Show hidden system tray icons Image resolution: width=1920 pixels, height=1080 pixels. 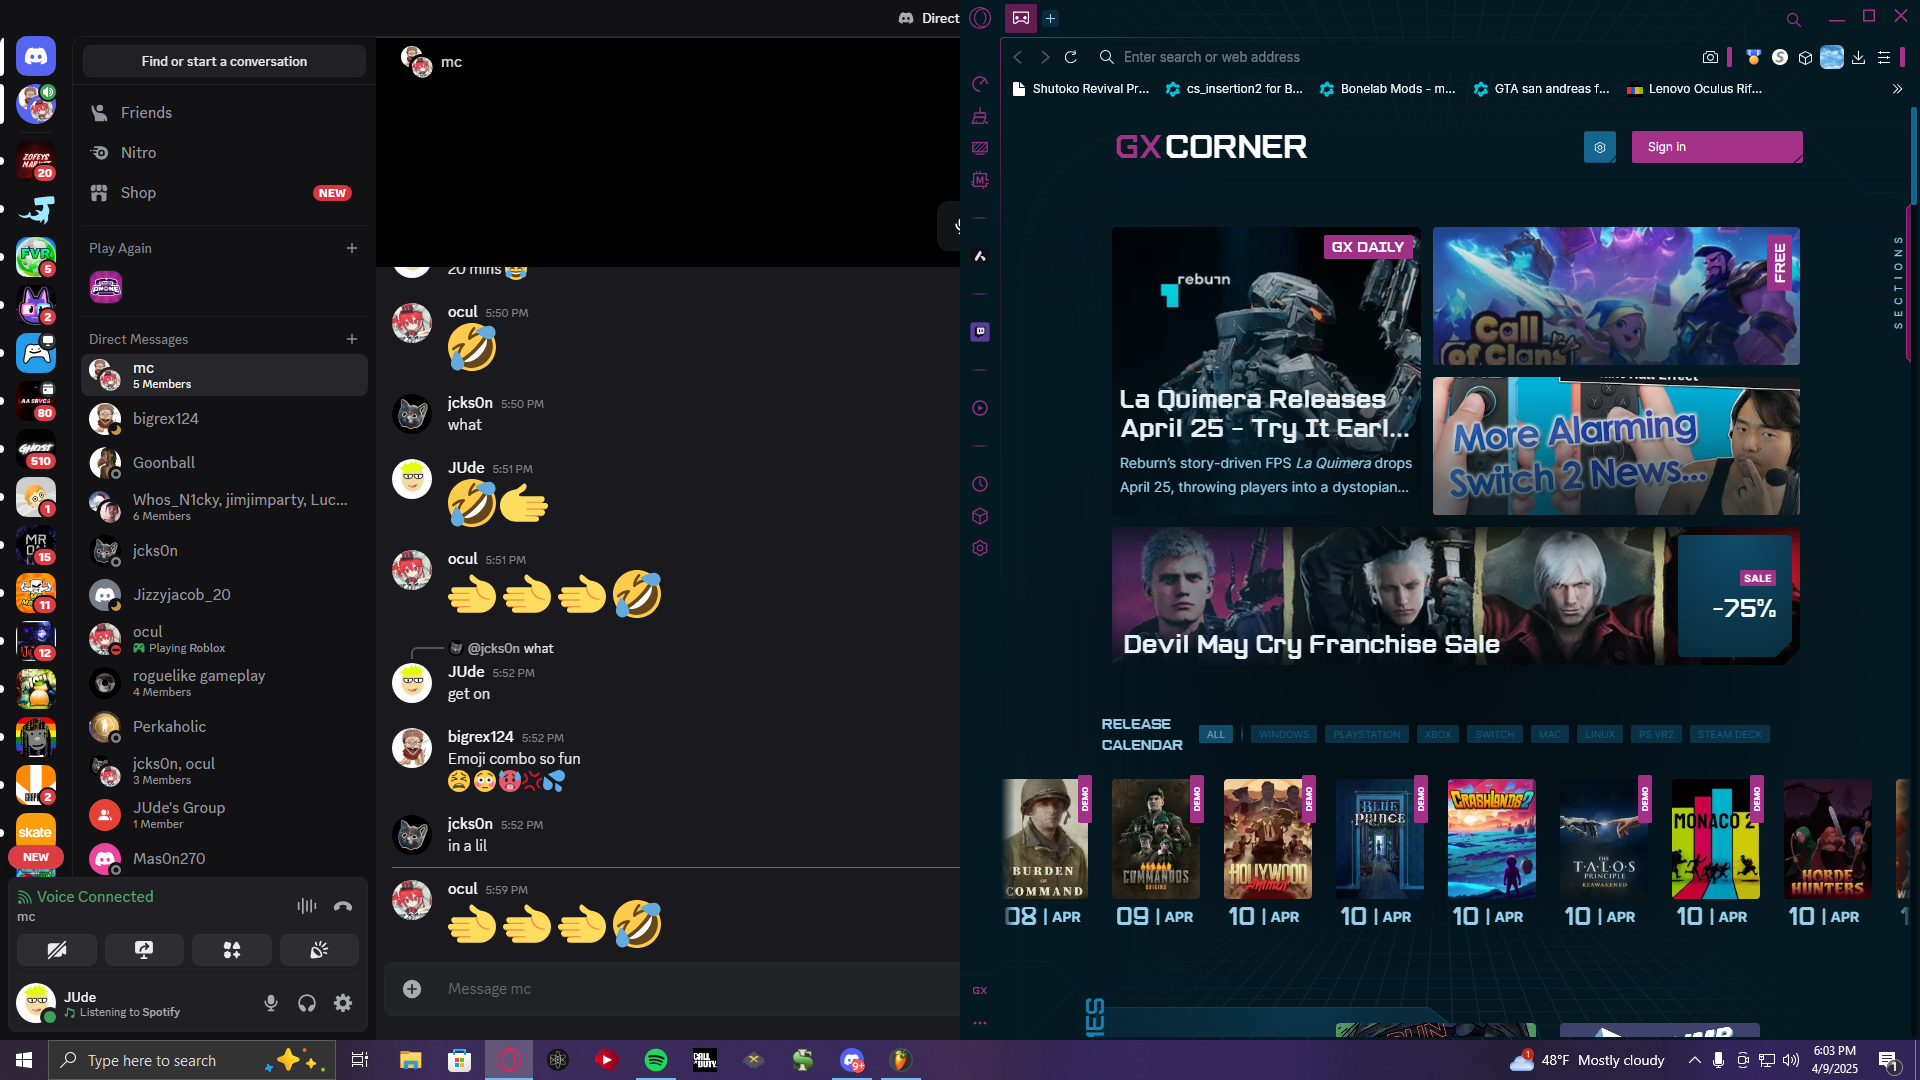point(1694,1060)
